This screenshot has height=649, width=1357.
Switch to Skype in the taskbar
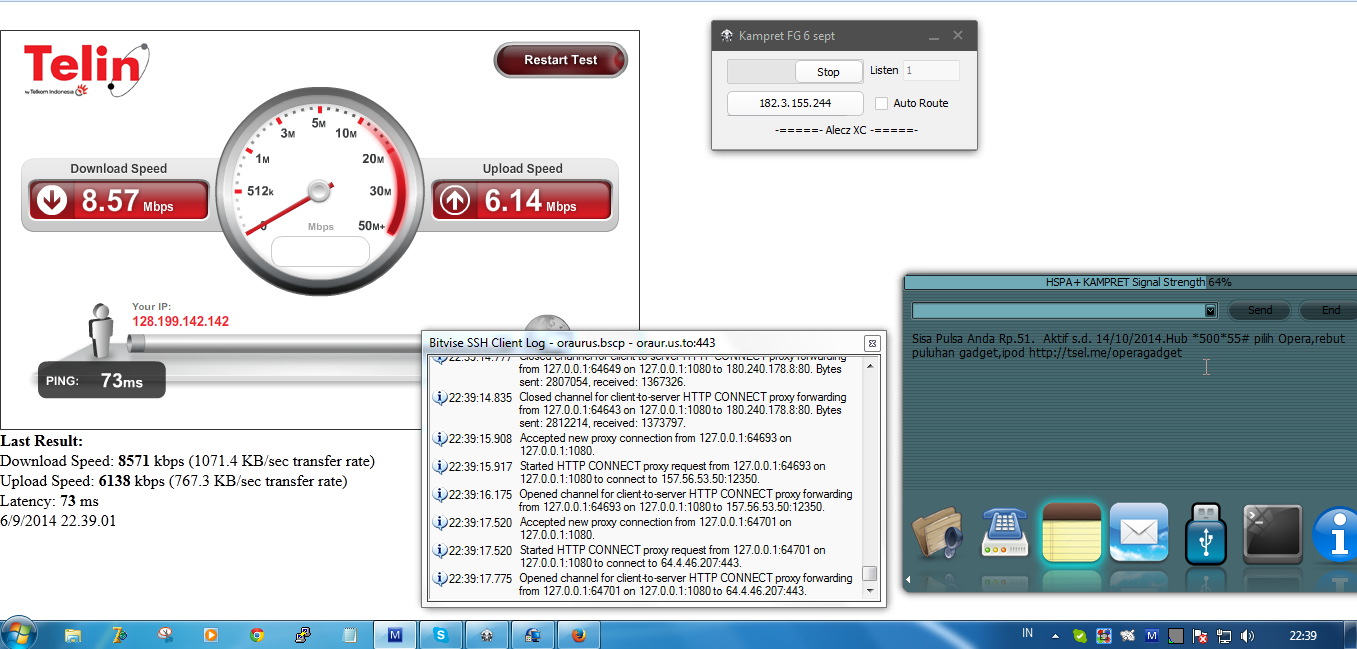pyautogui.click(x=440, y=634)
